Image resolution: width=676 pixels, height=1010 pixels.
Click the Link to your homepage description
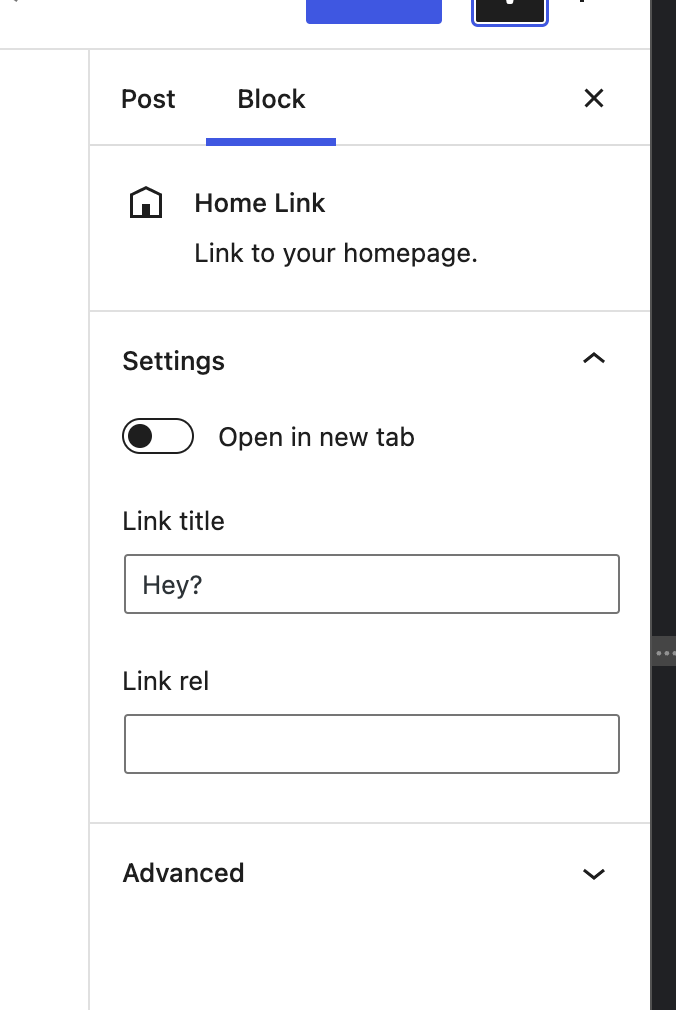coord(336,253)
